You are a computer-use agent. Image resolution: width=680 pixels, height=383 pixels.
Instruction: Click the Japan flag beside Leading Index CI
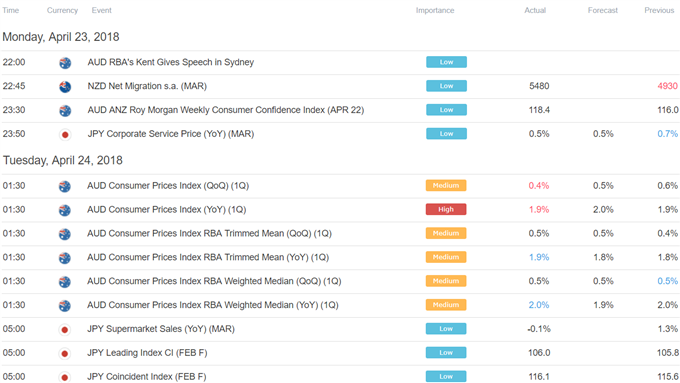[65, 354]
